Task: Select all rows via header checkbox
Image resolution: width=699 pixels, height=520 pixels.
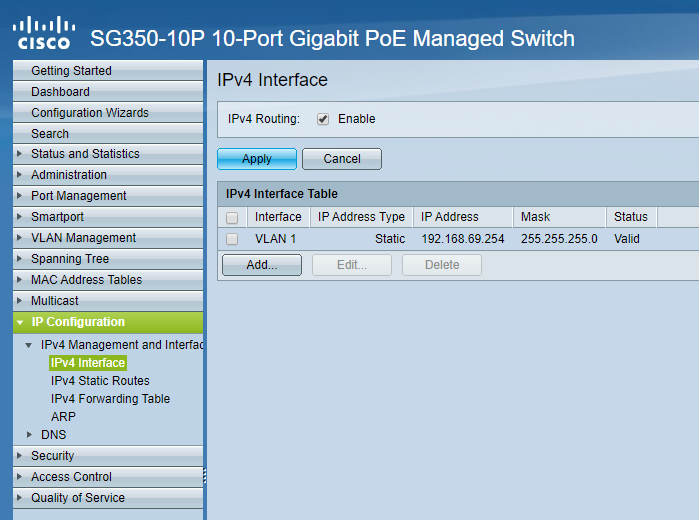Action: pos(232,218)
